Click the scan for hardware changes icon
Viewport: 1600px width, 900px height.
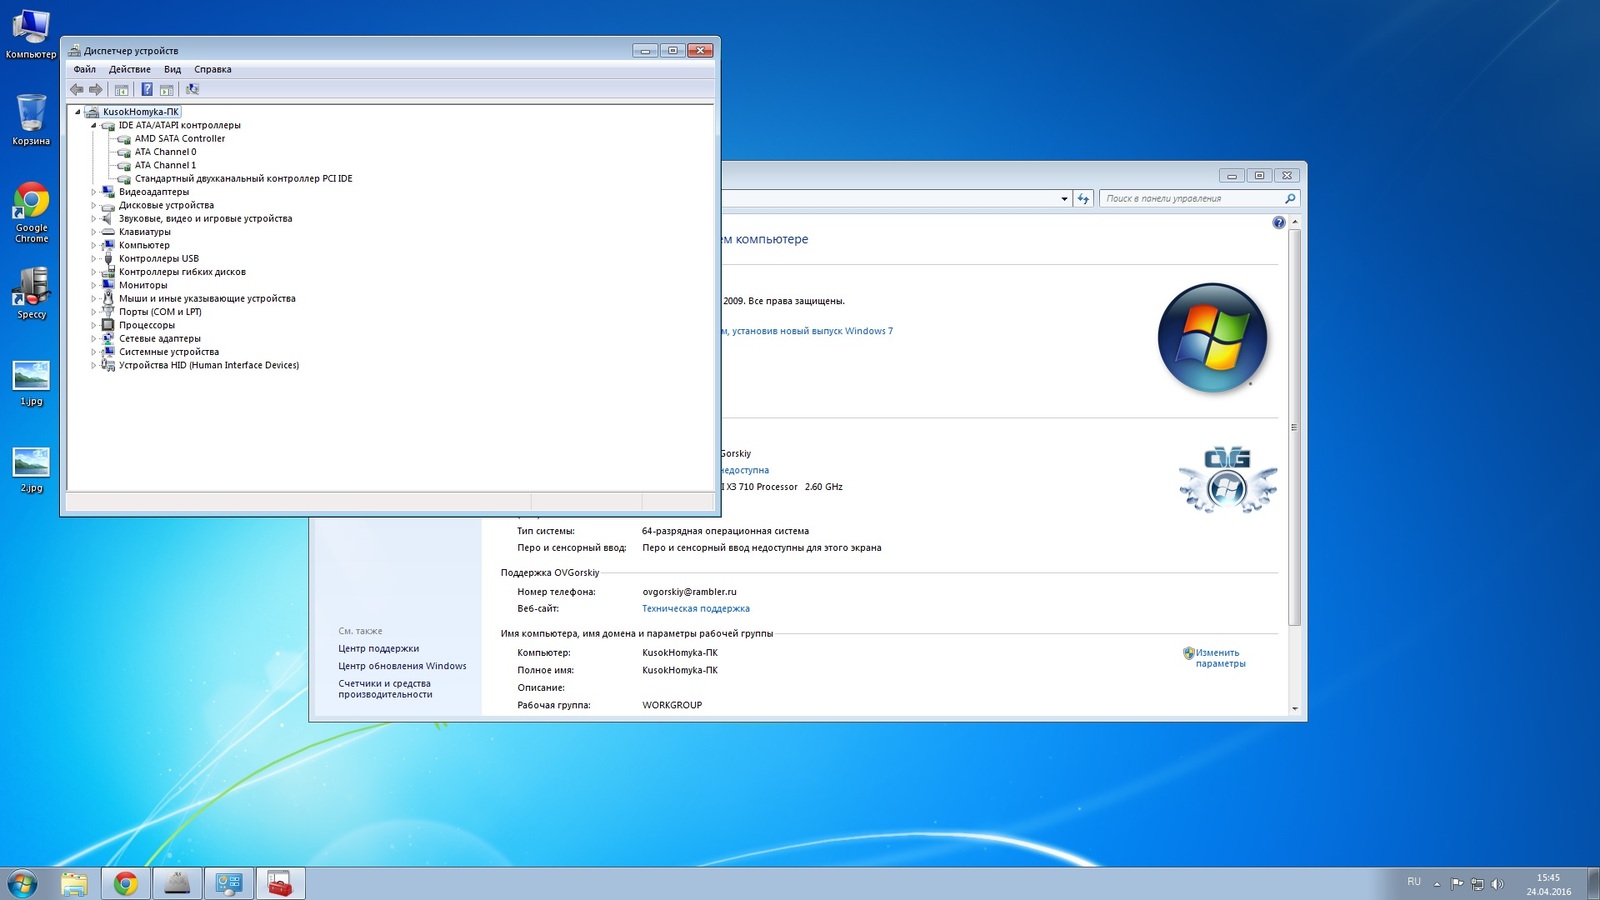coord(192,90)
